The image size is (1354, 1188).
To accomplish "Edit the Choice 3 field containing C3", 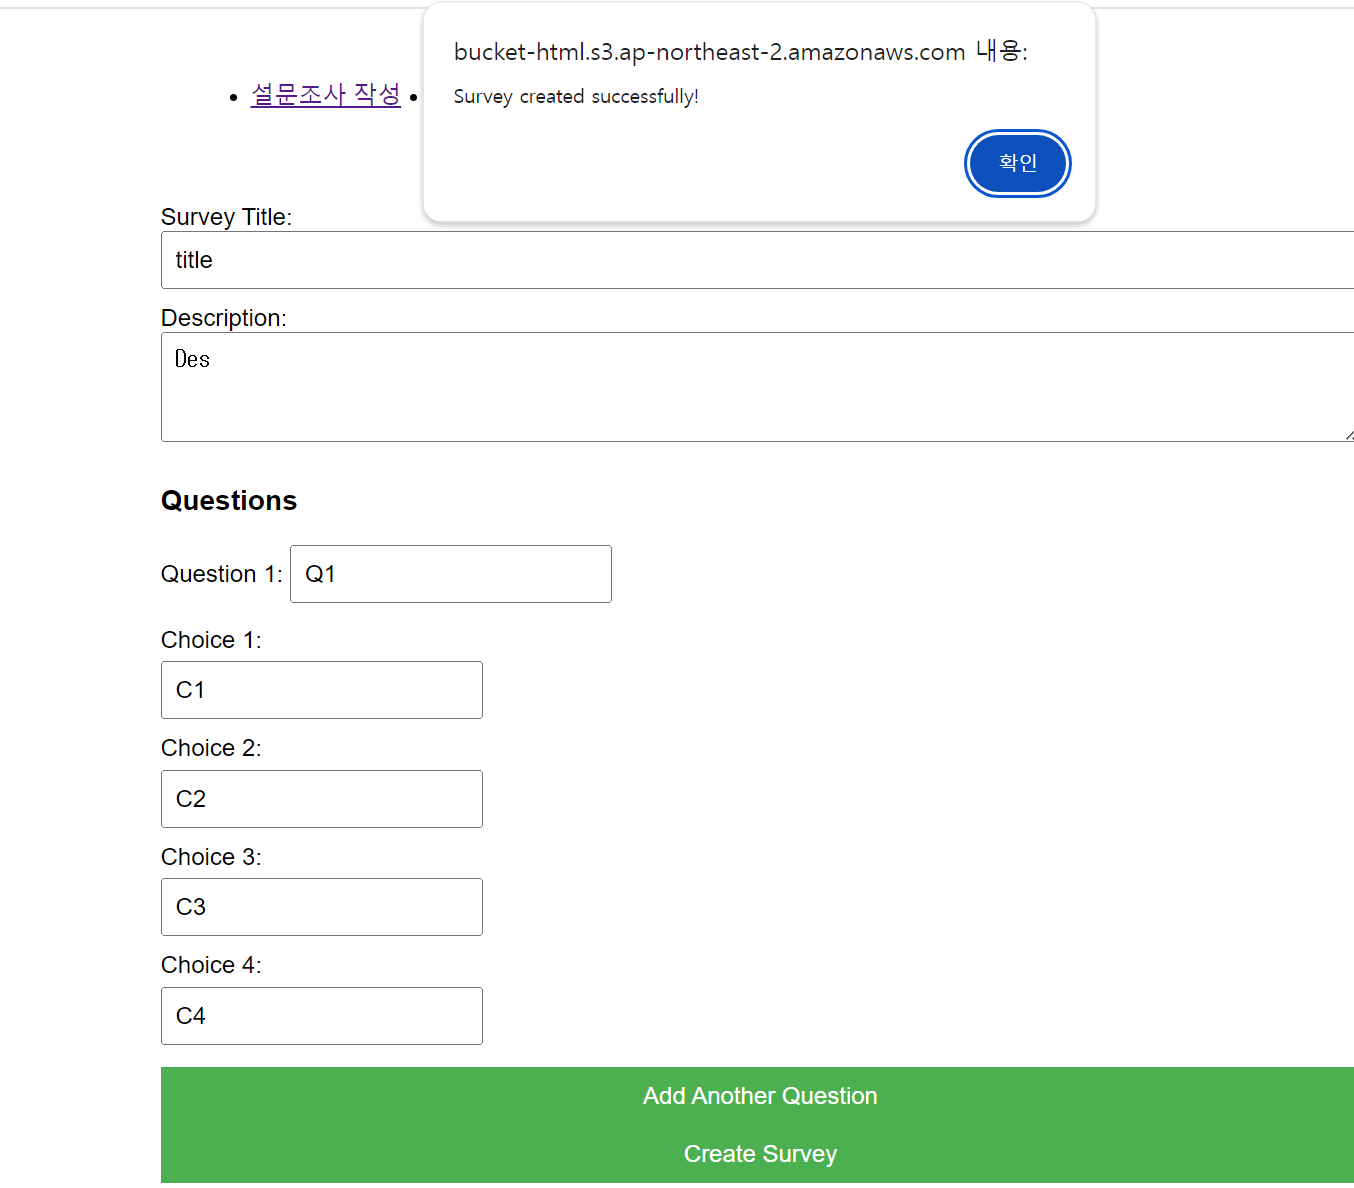I will 322,907.
